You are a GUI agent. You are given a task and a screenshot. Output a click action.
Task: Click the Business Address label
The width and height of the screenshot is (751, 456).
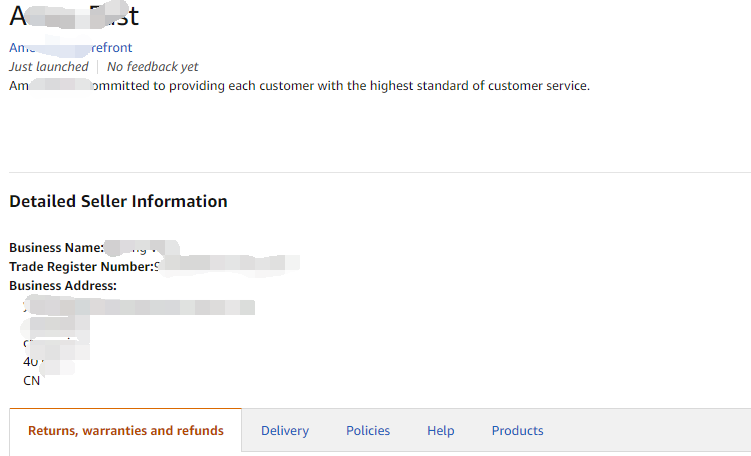(x=63, y=285)
